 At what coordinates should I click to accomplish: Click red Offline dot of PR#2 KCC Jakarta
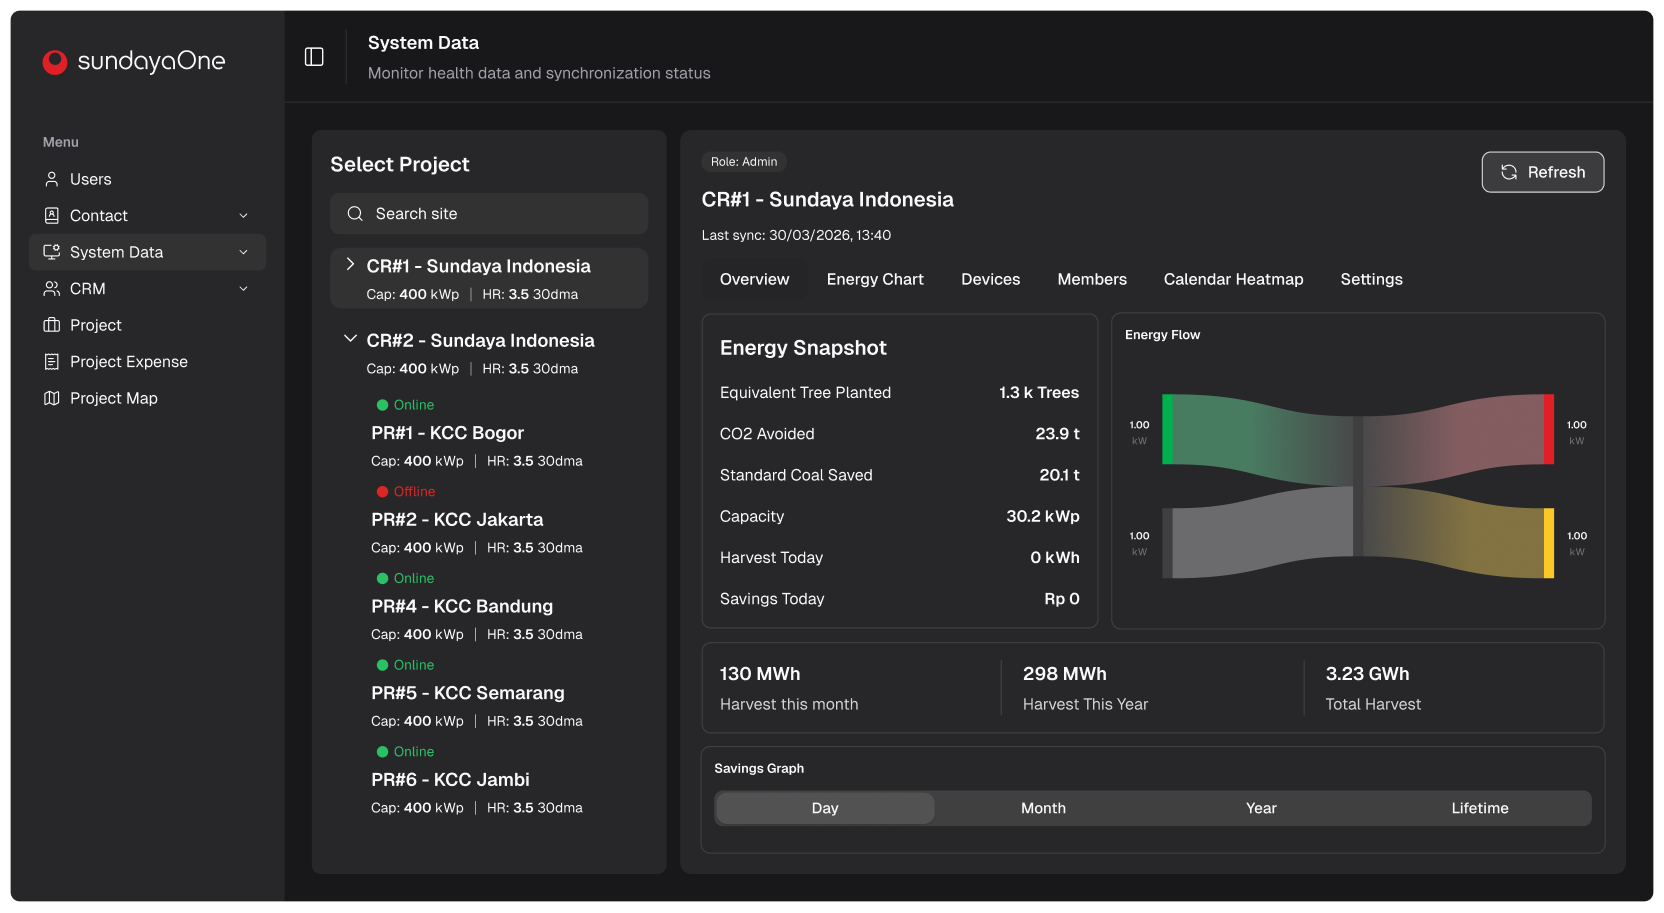[x=382, y=492]
